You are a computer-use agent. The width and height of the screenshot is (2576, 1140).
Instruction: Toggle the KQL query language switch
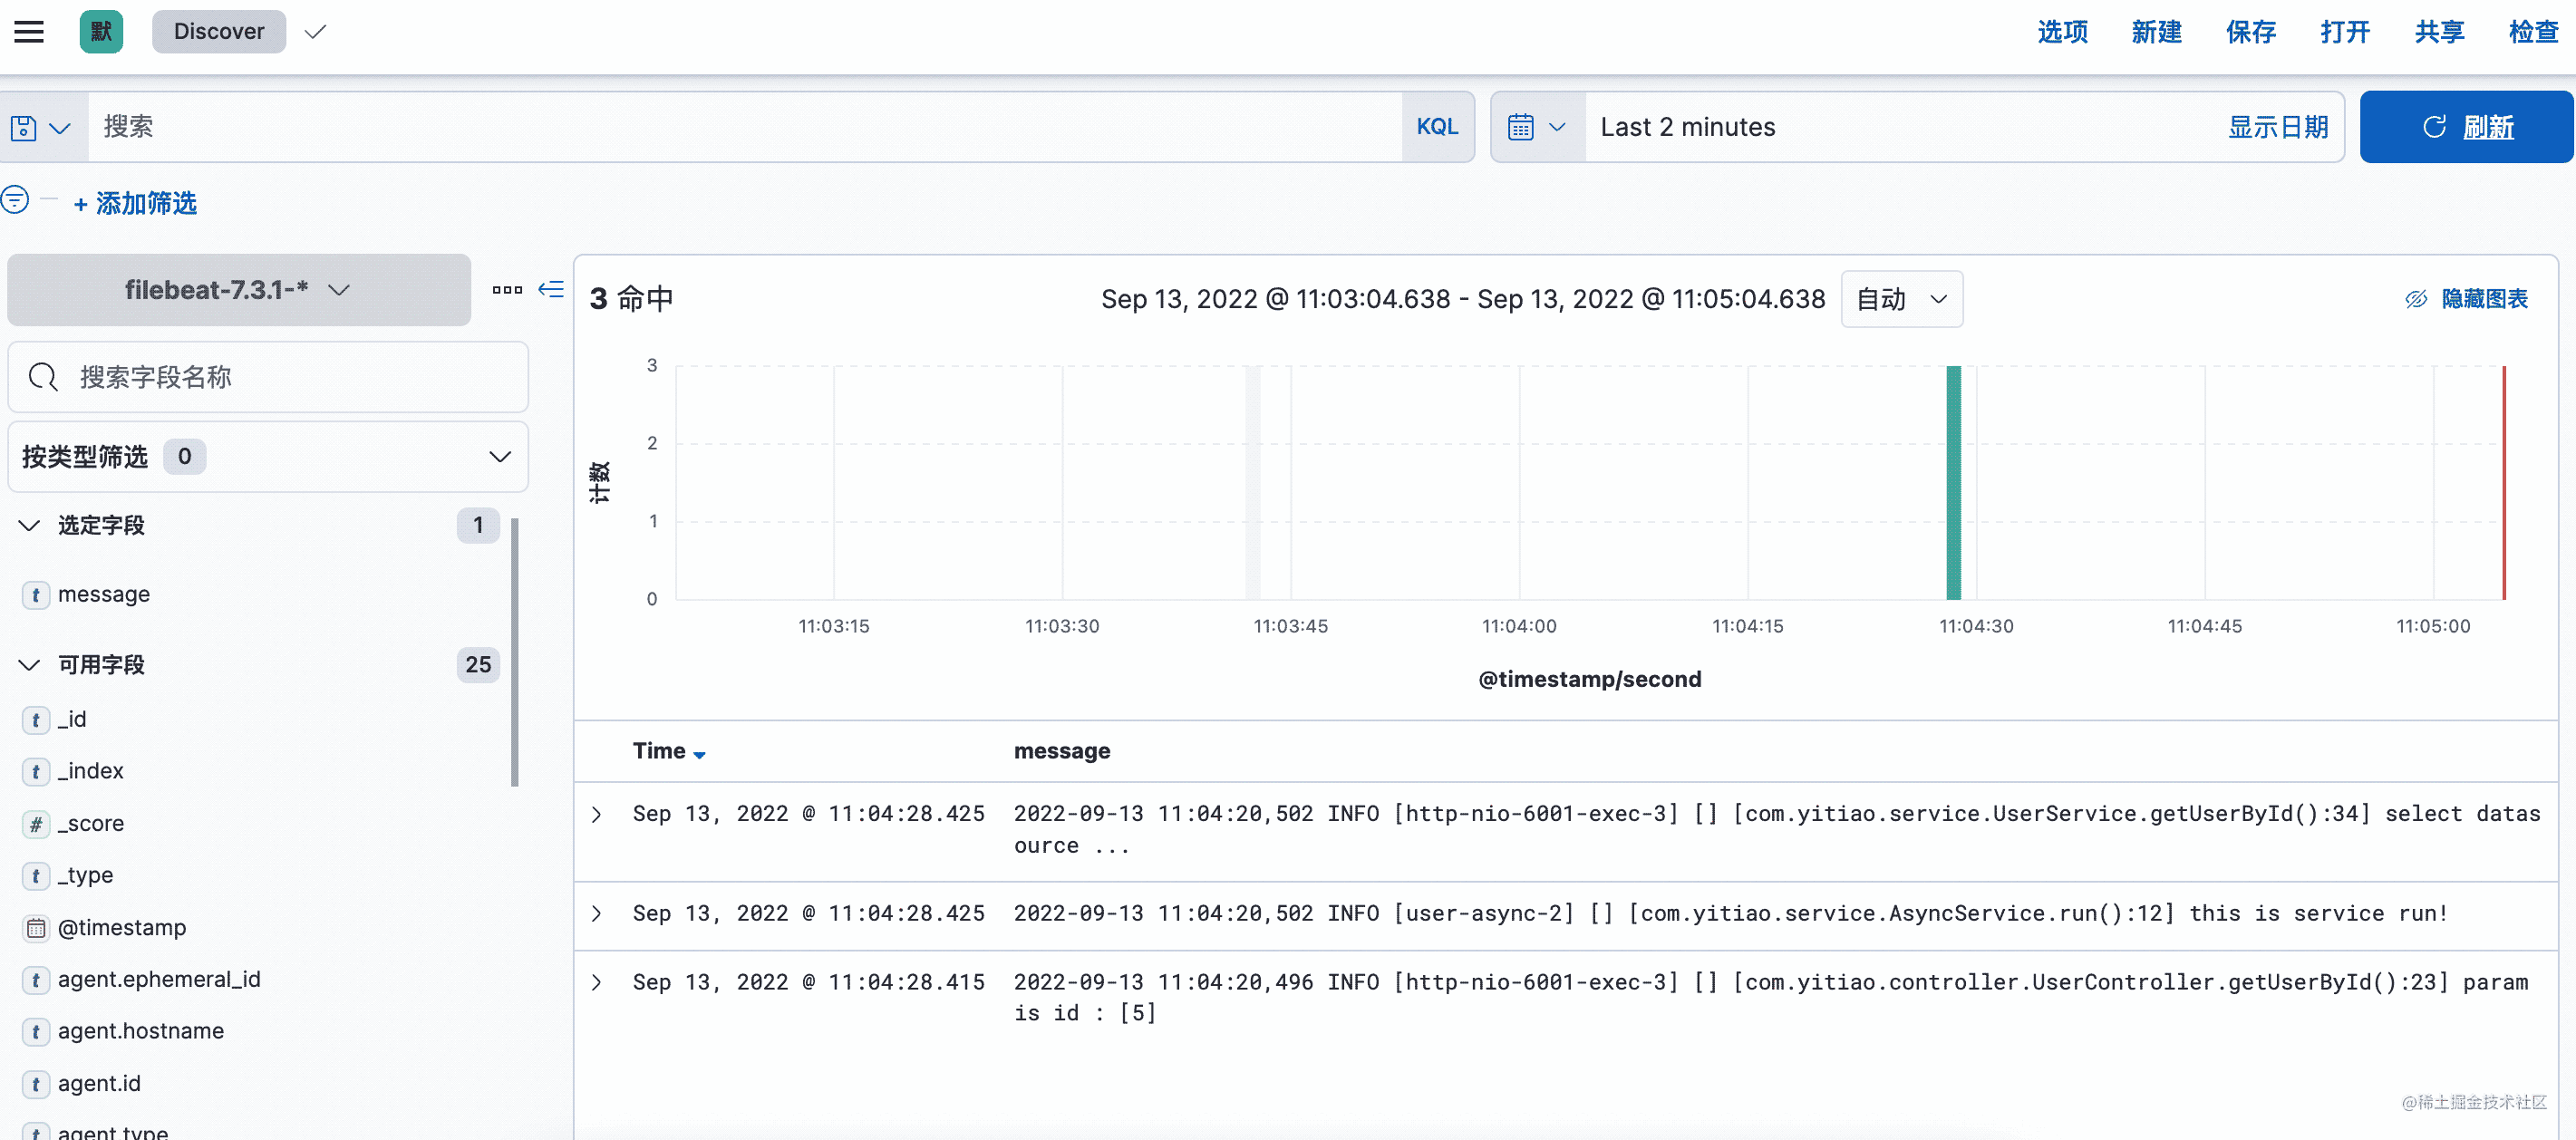pyautogui.click(x=1437, y=127)
